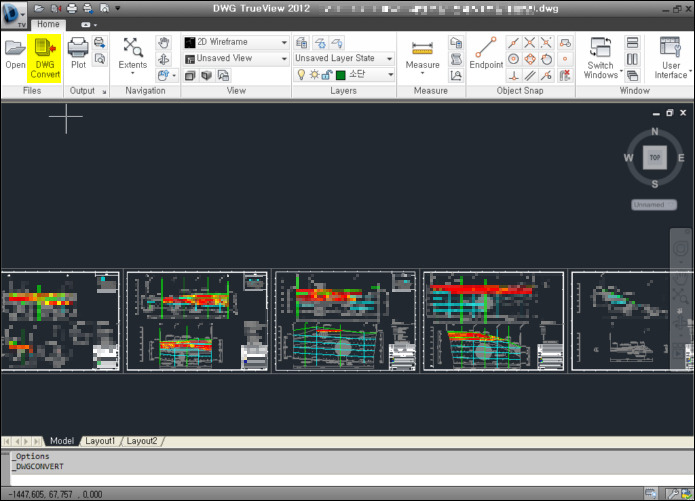The image size is (695, 501).
Task: Switch to the Layout1 tab
Action: [x=100, y=441]
